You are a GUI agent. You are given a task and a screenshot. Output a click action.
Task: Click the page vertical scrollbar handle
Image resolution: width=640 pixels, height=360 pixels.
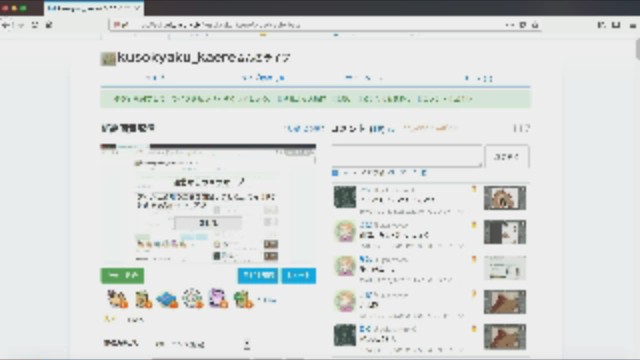pos(637,49)
